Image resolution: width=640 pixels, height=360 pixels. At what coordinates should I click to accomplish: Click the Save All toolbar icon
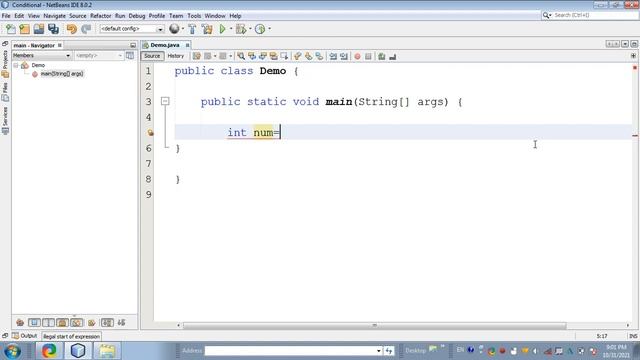click(x=53, y=29)
